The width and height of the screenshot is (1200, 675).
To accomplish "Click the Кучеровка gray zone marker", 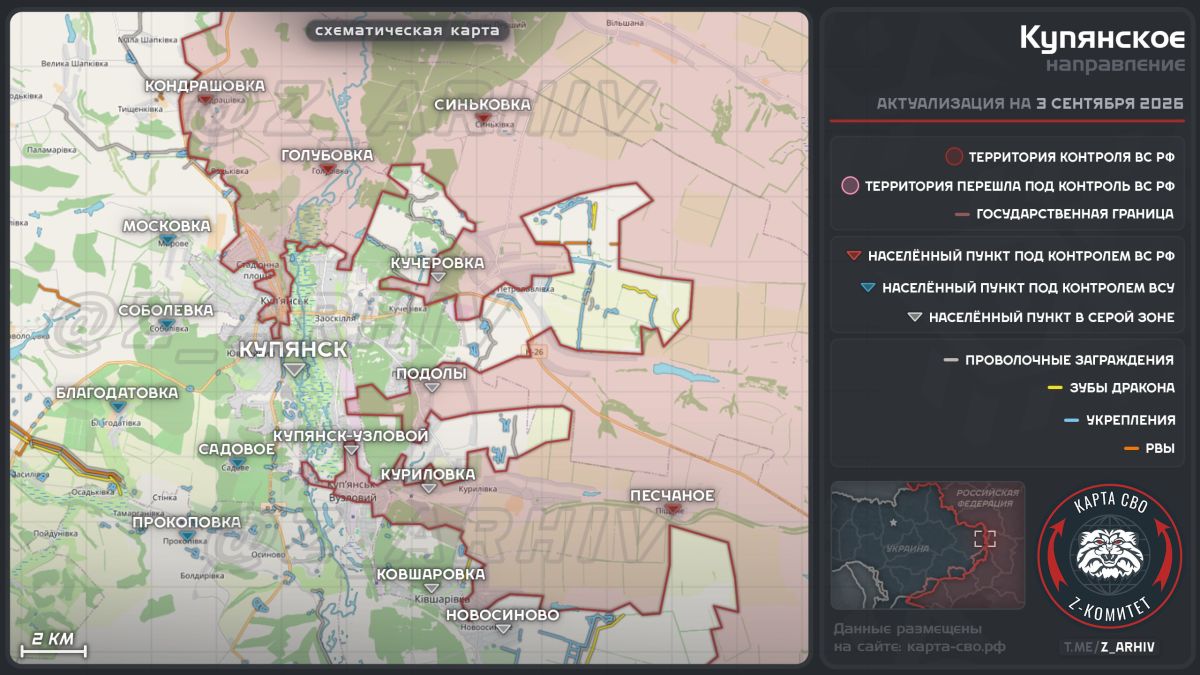I will [x=438, y=277].
